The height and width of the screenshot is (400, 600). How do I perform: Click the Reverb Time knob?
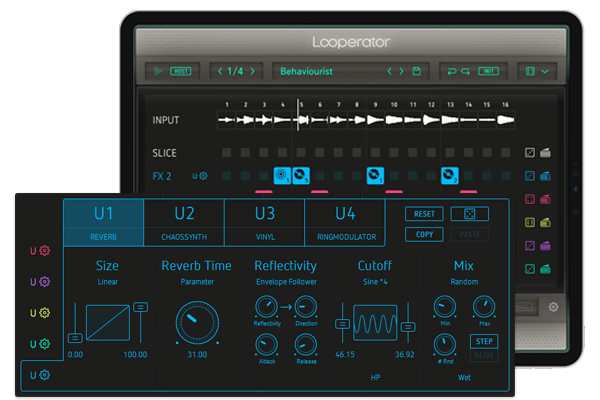[197, 322]
